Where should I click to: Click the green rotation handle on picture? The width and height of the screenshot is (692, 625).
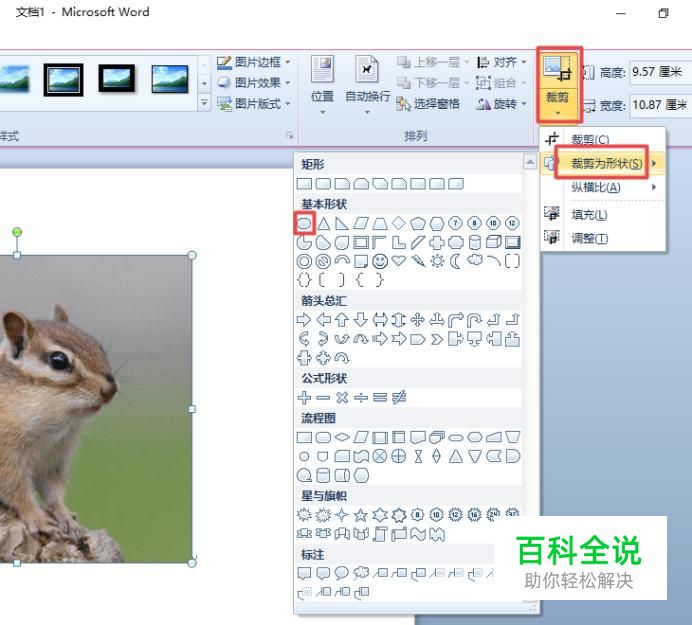pyautogui.click(x=17, y=232)
